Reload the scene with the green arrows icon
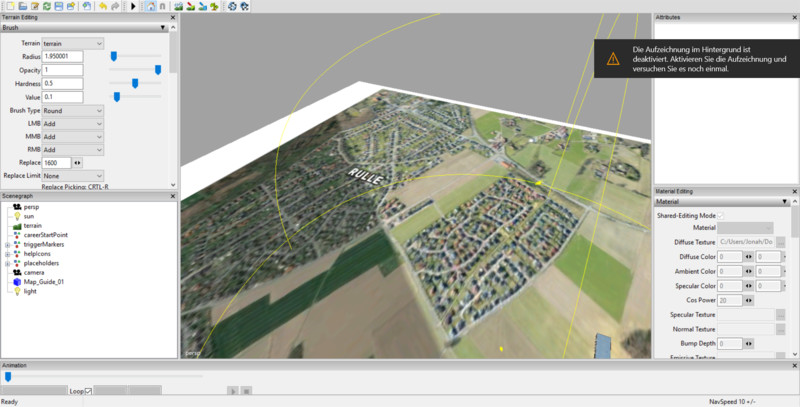800x407 pixels. (46, 6)
